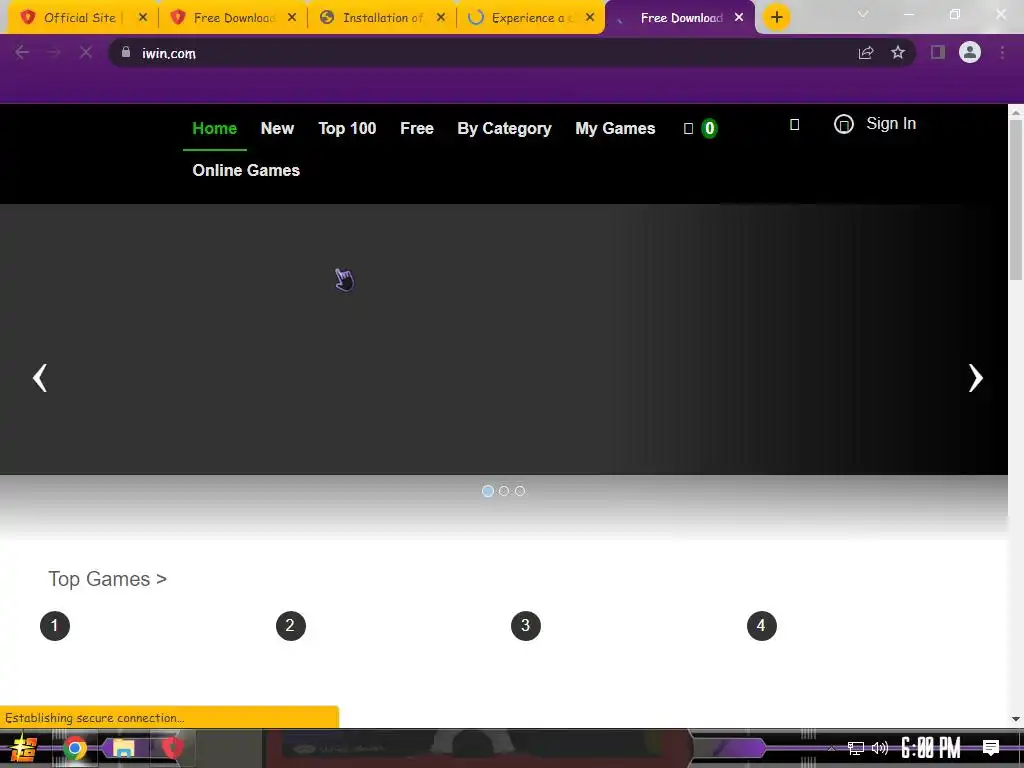This screenshot has height=768, width=1024.
Task: Select the first carousel indicator dot
Action: click(x=487, y=491)
